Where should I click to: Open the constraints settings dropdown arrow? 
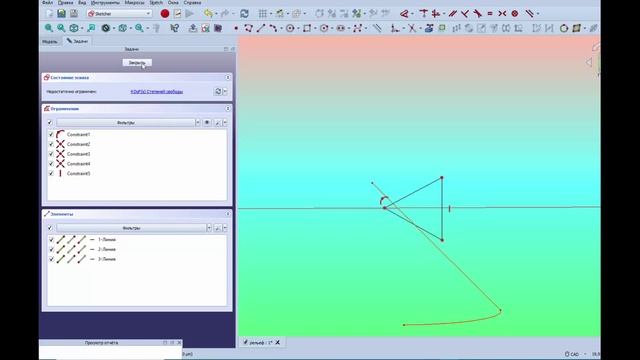225,122
